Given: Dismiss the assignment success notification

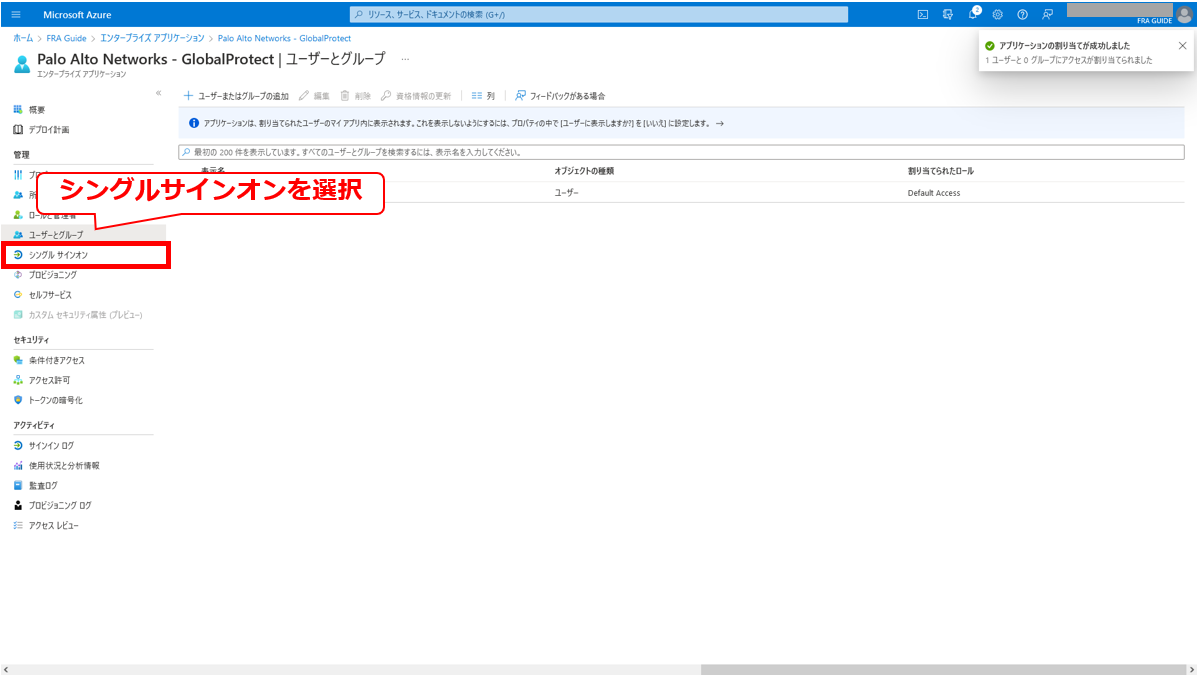Looking at the screenshot, I should (x=1183, y=46).
